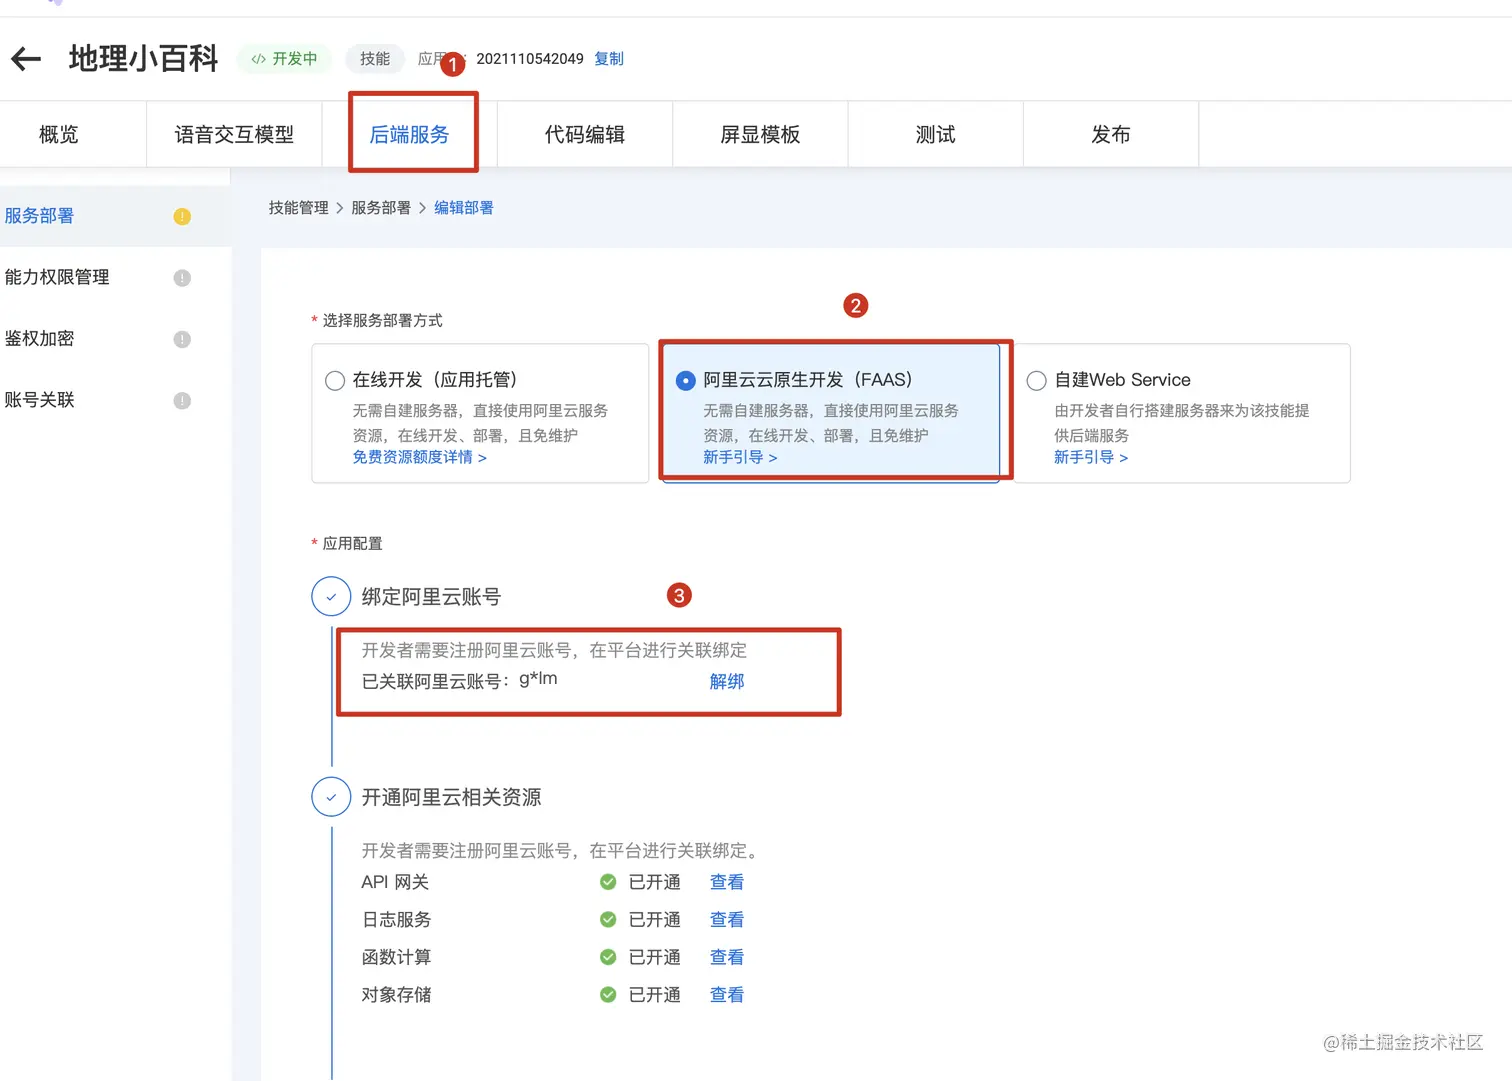Open the 后端服务 tab
1512x1081 pixels.
point(410,134)
